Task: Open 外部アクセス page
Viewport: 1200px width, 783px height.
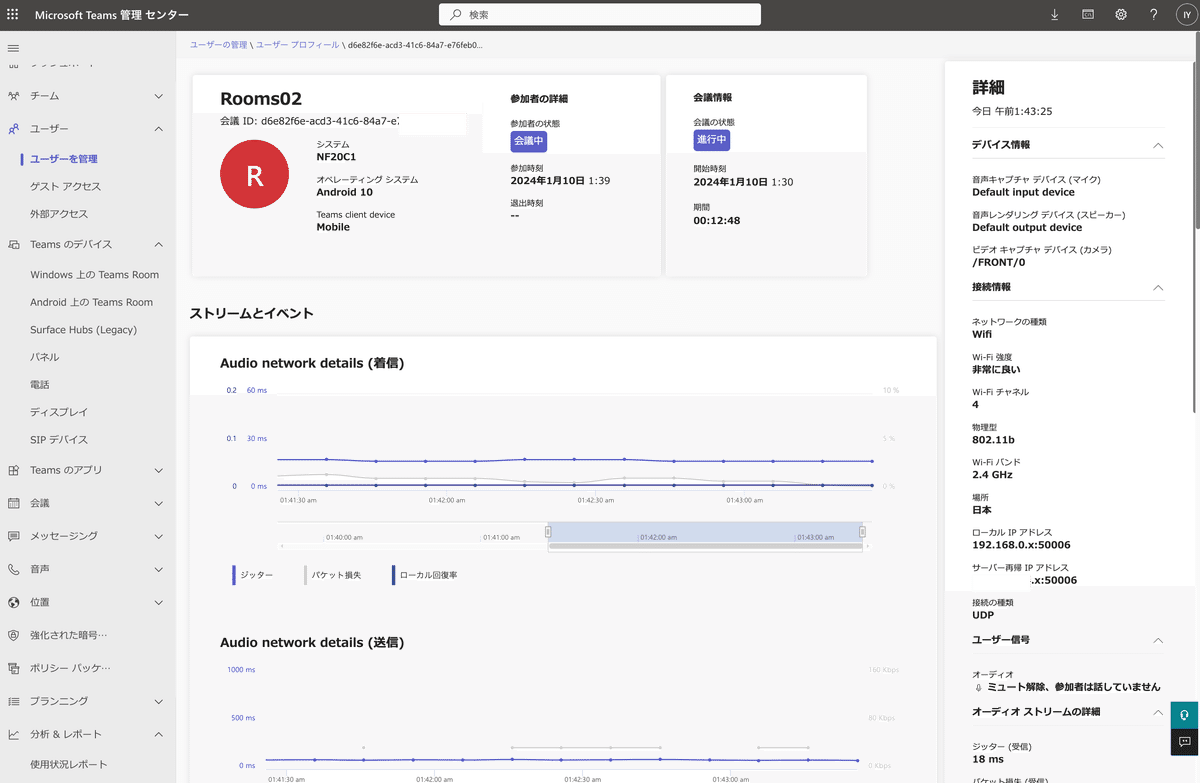Action: pyautogui.click(x=59, y=214)
